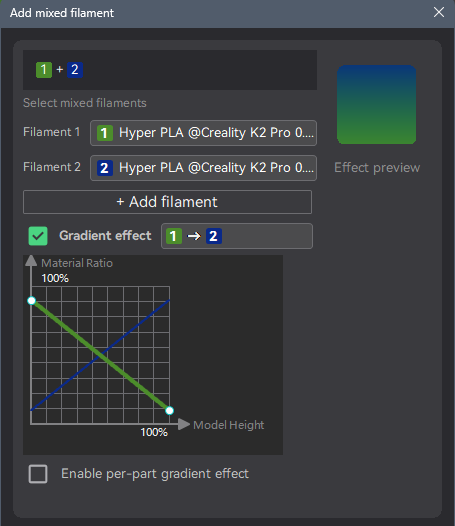Uncheck the Gradient effect checkbox
Viewport: 455px width, 526px height.
click(x=38, y=236)
